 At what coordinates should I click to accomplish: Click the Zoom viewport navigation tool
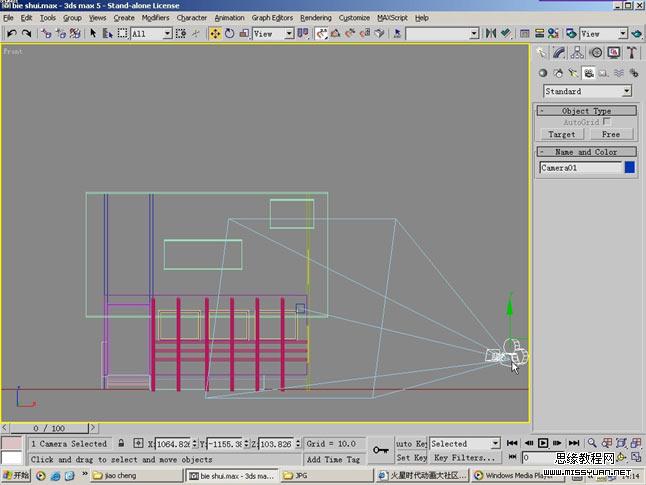click(x=592, y=443)
